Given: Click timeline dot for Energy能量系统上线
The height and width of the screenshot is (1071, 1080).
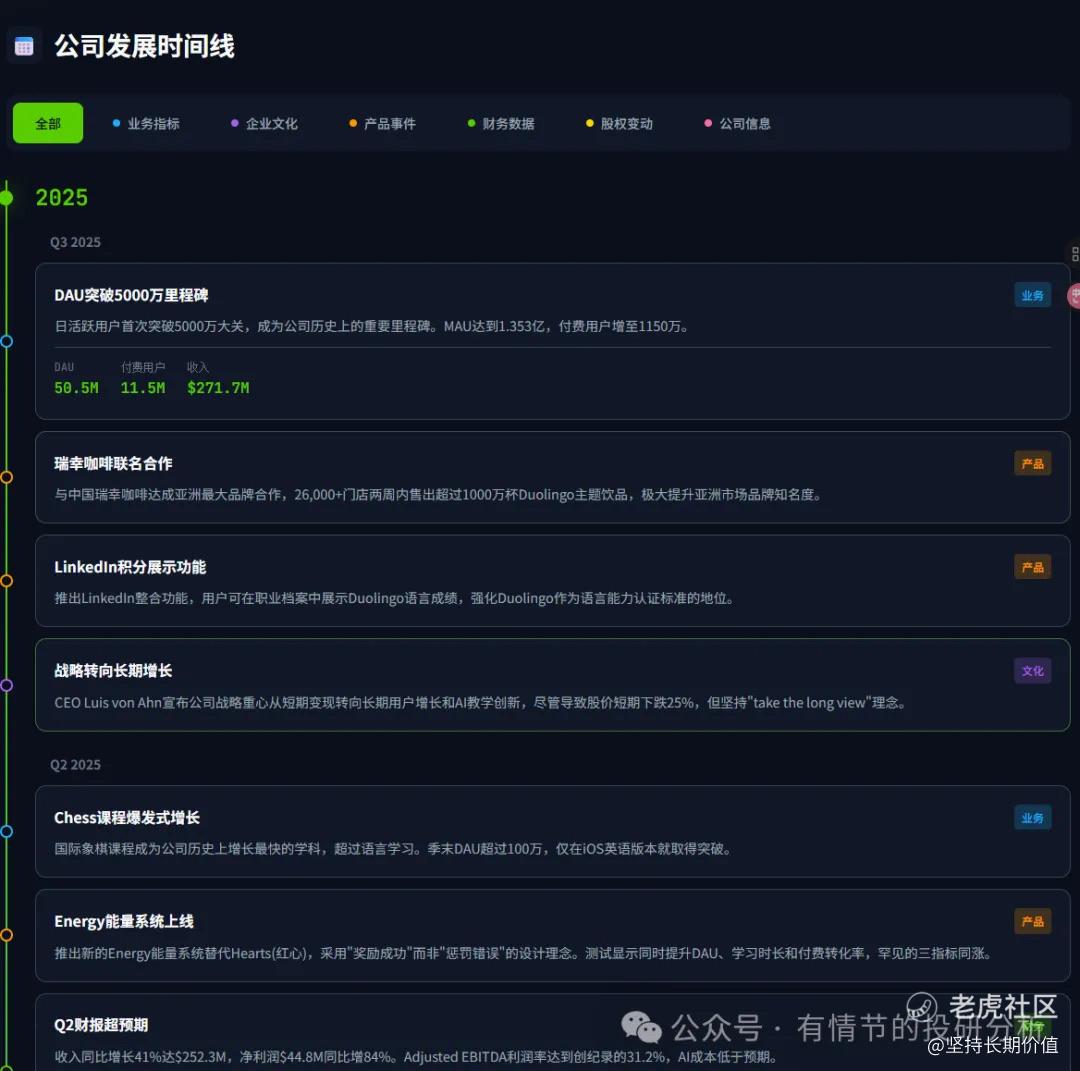Looking at the screenshot, I should click(x=6, y=935).
